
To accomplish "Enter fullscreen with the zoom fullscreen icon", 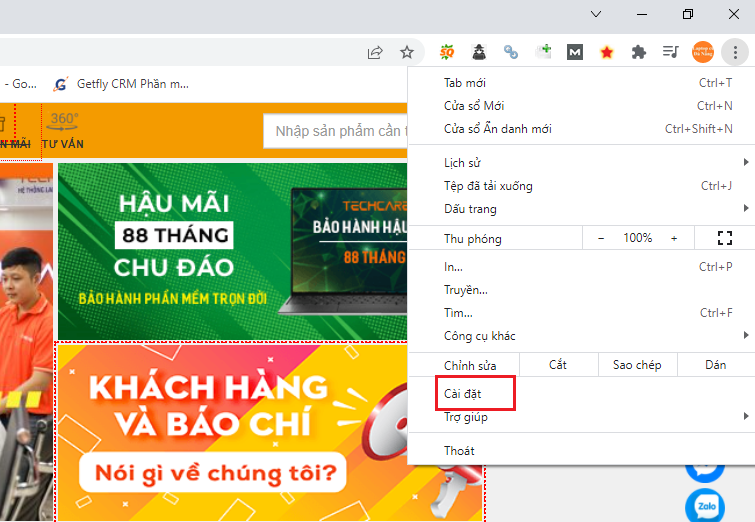I will click(x=725, y=238).
